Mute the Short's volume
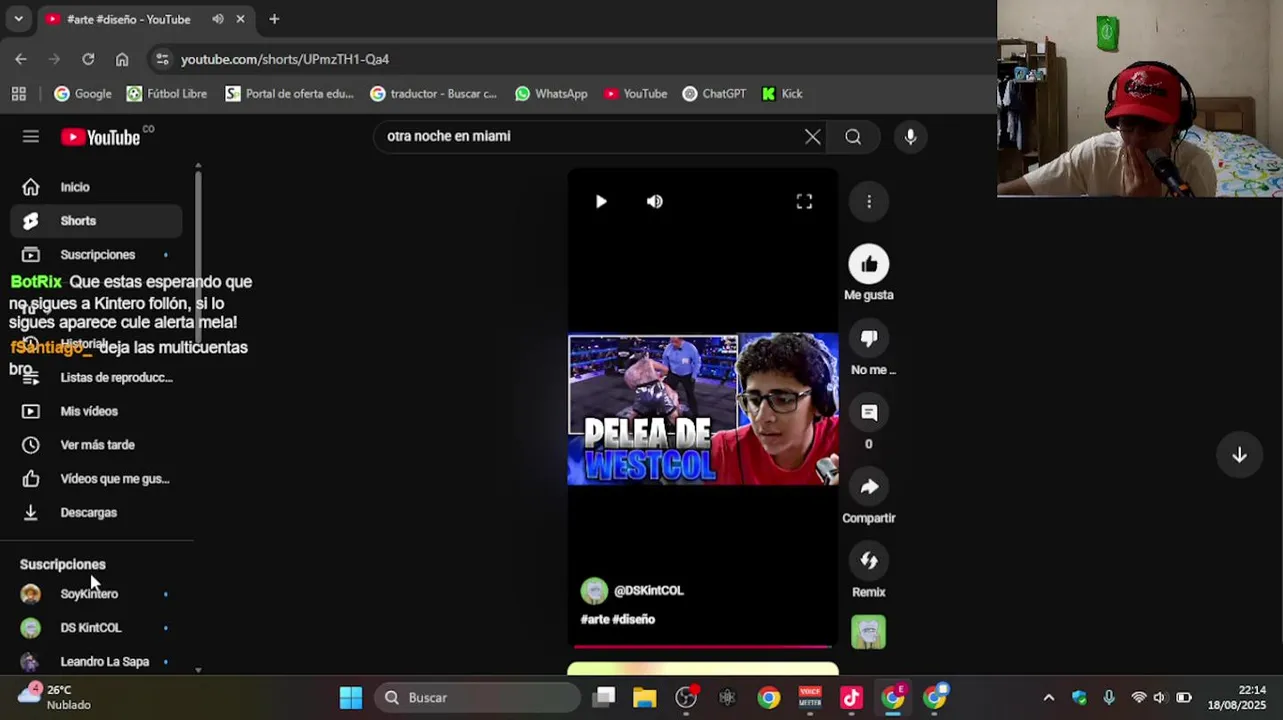 tap(655, 202)
